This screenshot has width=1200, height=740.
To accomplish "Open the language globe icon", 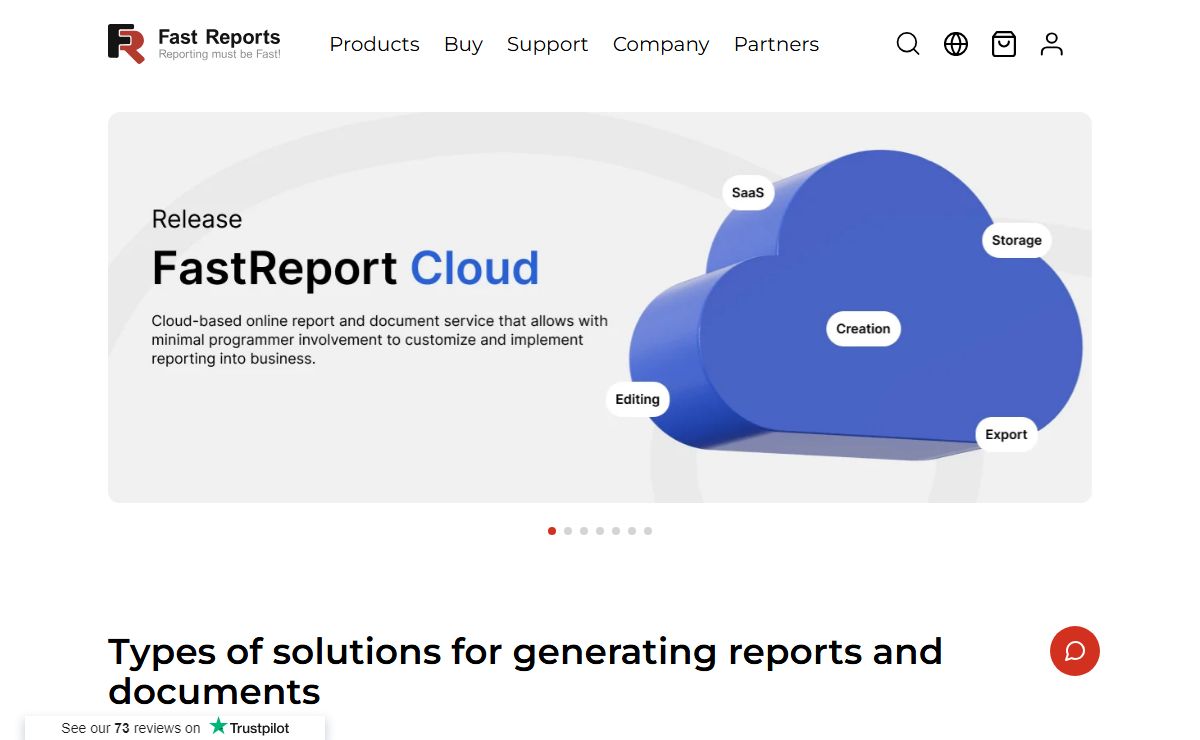I will pos(956,44).
